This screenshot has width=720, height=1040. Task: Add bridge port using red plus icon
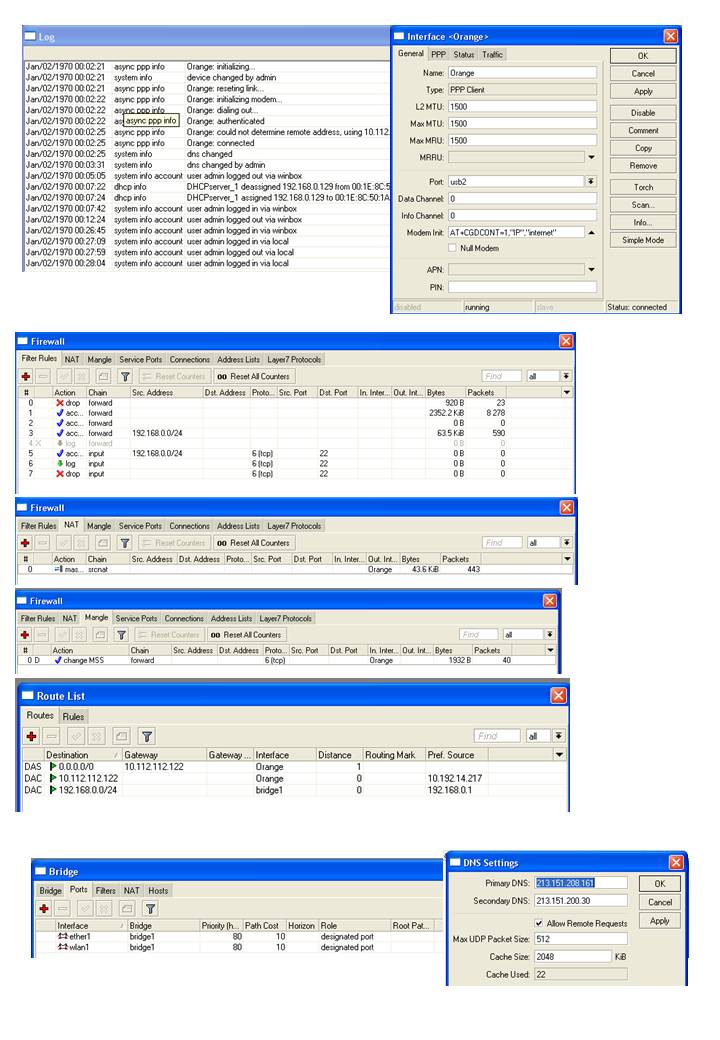(44, 909)
